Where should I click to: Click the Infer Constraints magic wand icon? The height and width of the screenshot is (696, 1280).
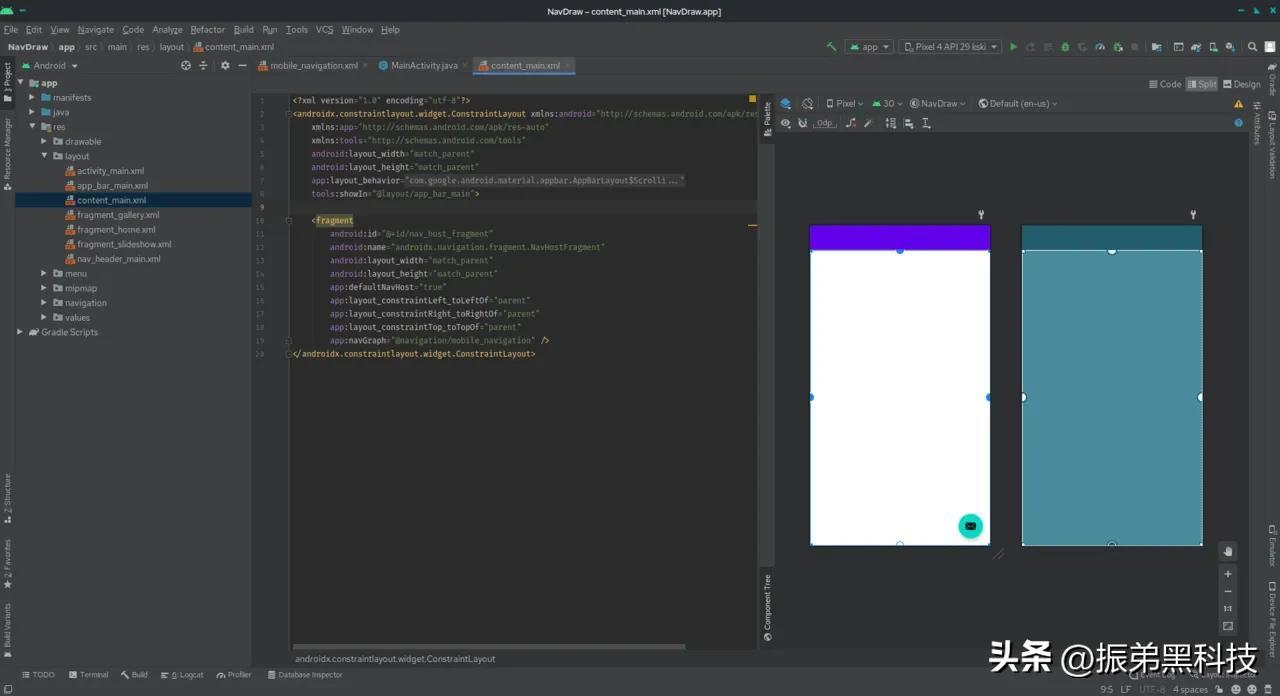click(x=868, y=123)
